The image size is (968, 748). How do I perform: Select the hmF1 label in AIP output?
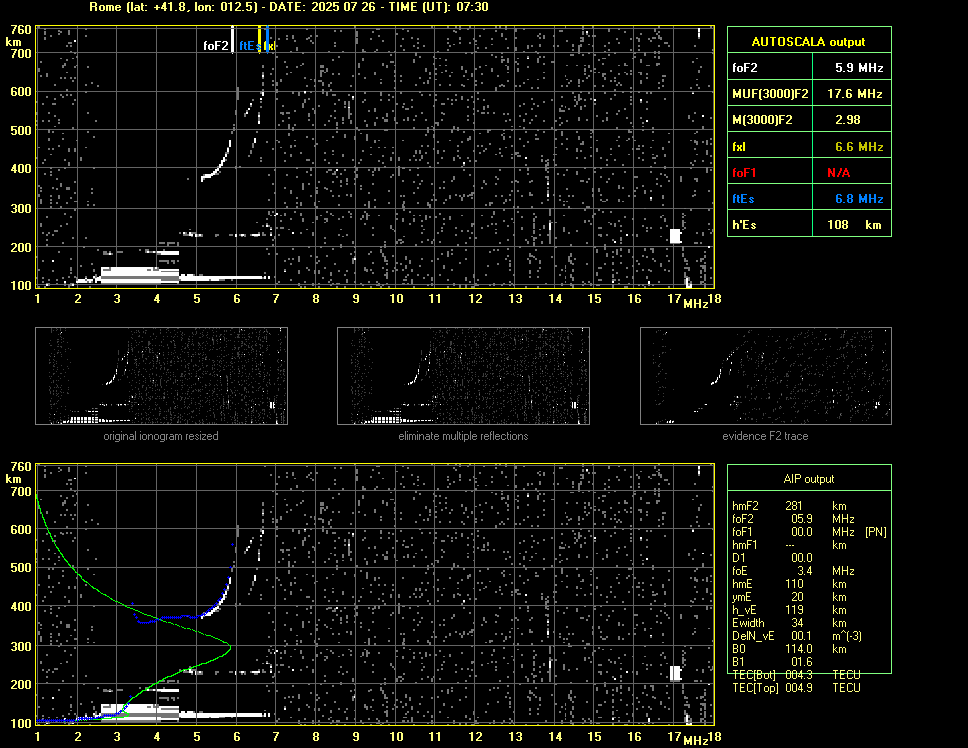coord(745,545)
